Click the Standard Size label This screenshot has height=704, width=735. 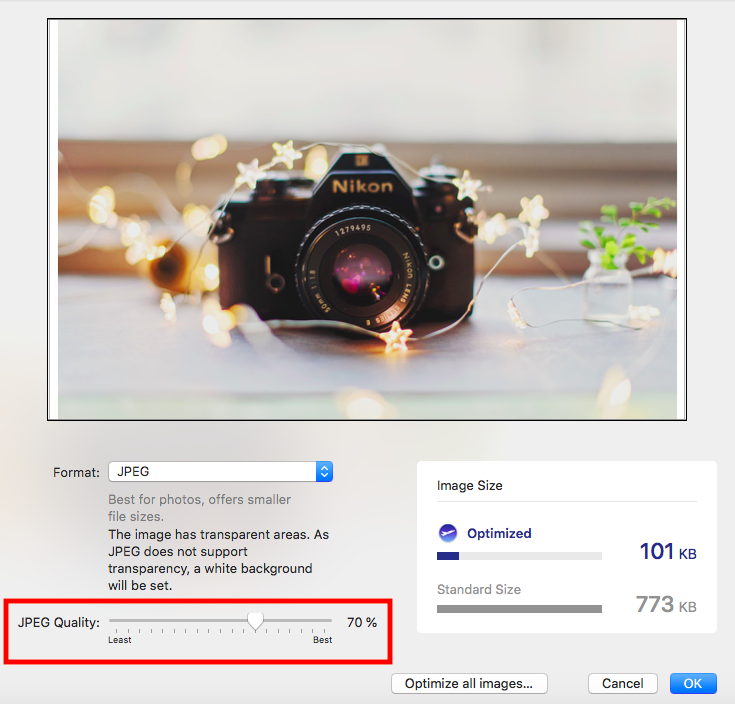pos(479,589)
